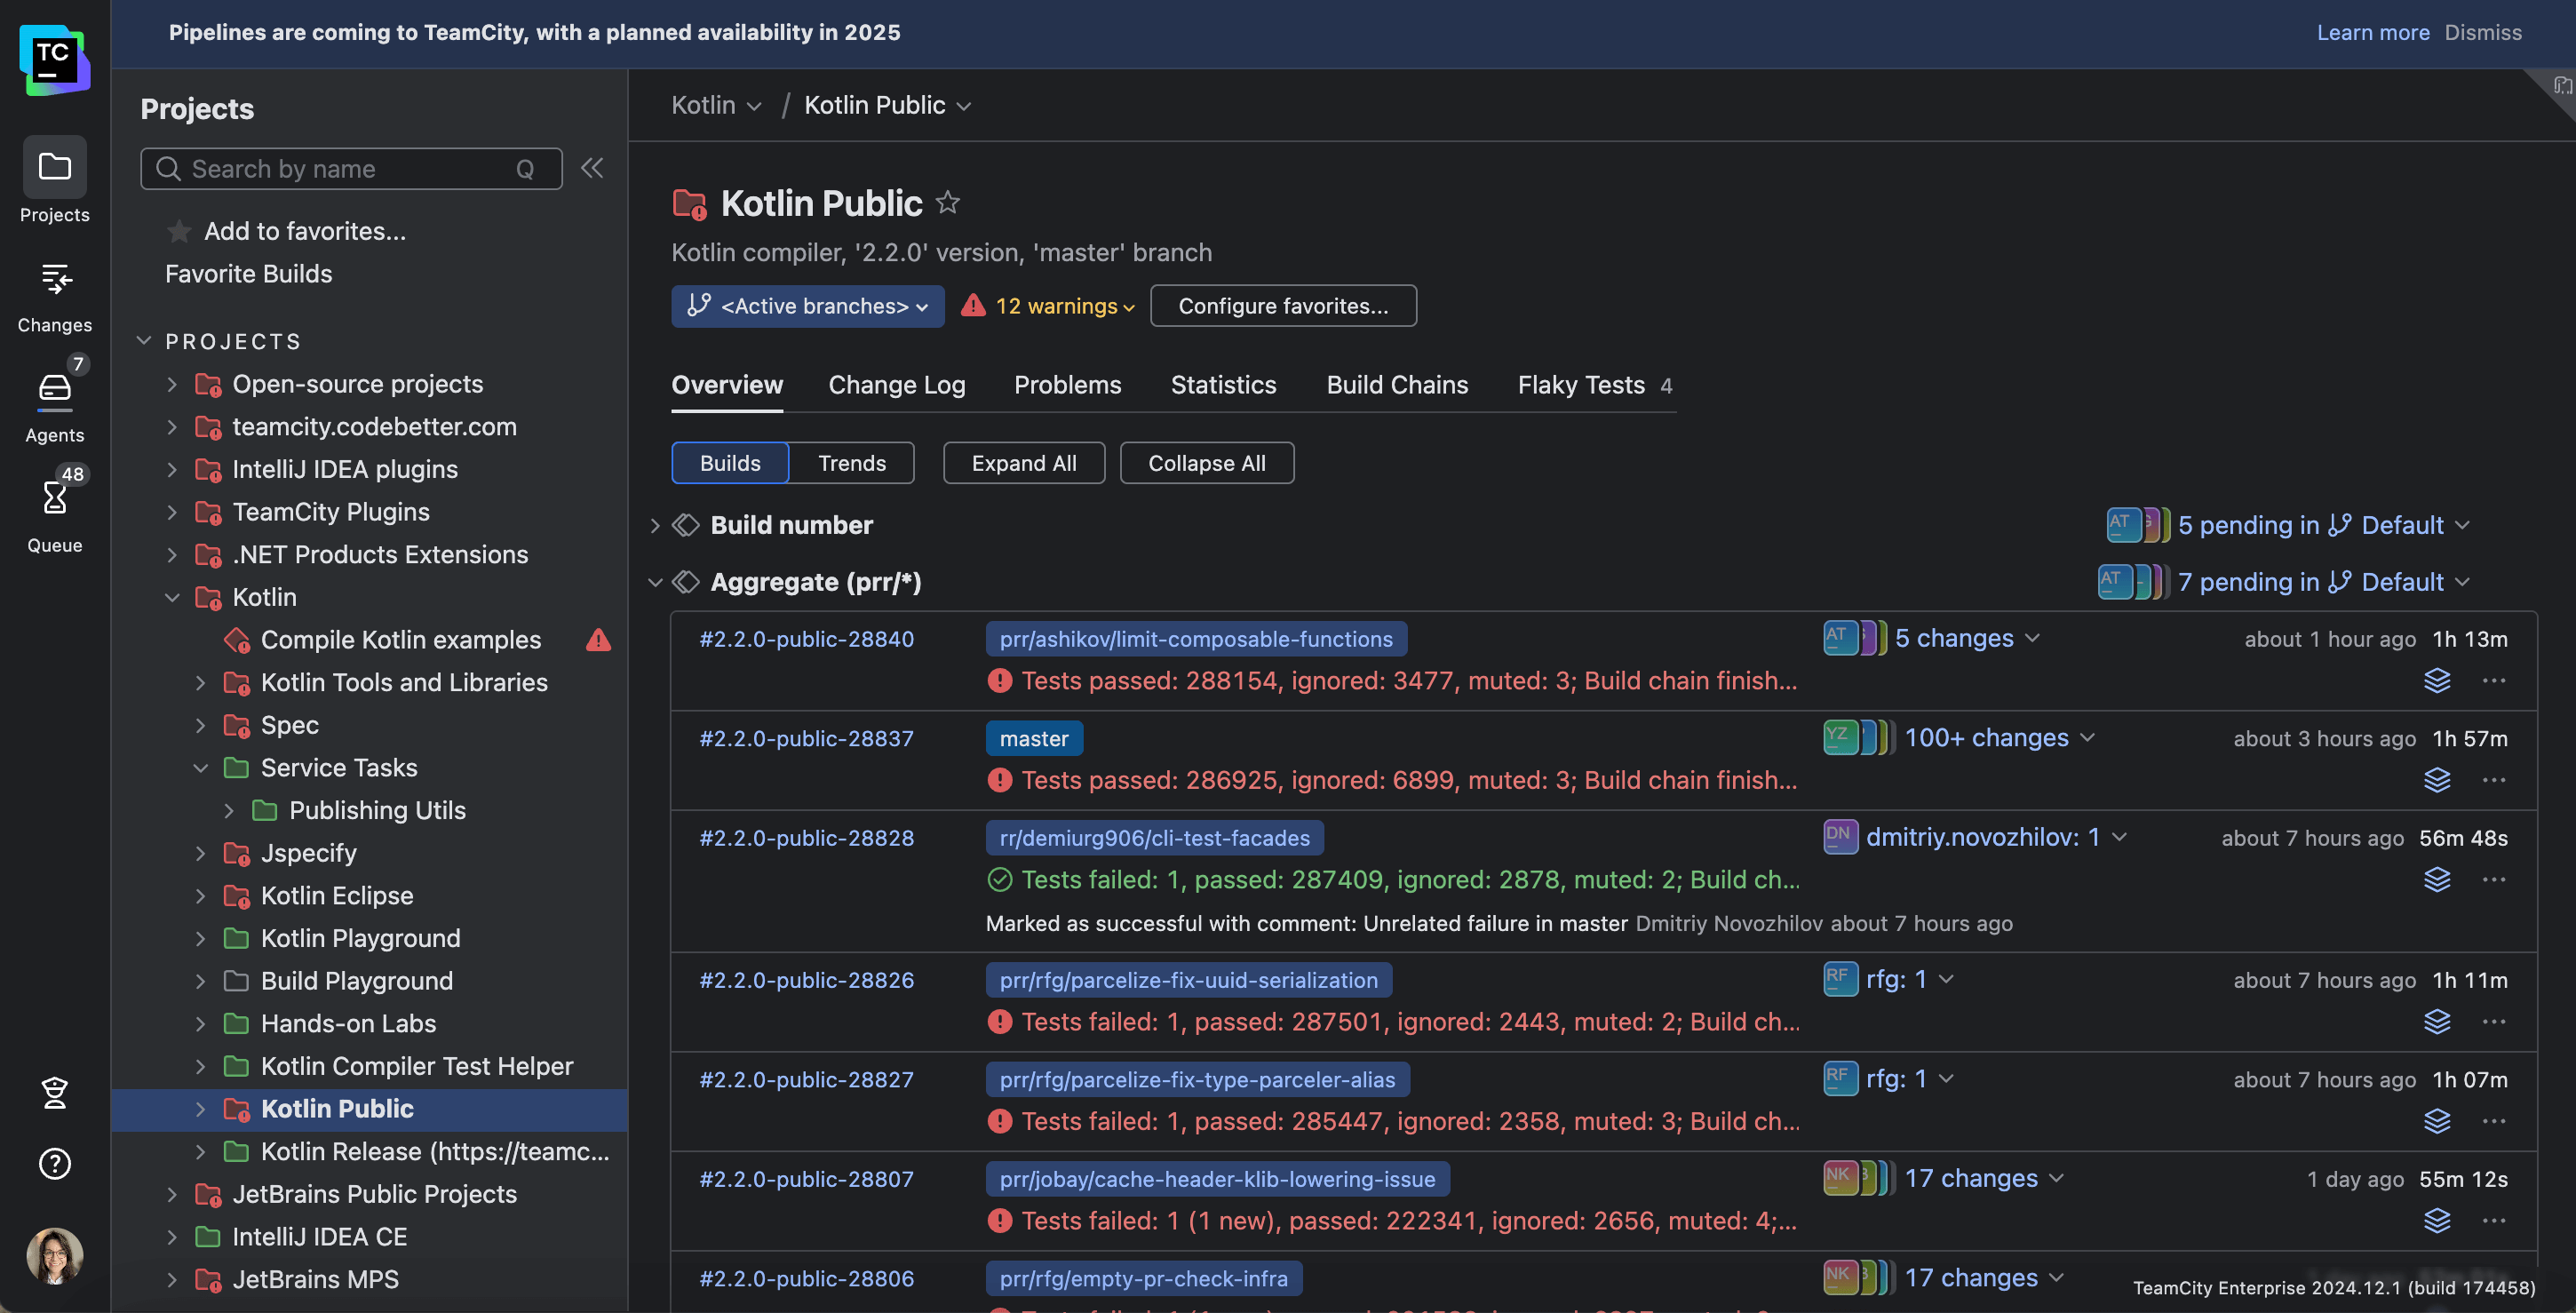Select the Kotlin Eclipse project

(337, 896)
